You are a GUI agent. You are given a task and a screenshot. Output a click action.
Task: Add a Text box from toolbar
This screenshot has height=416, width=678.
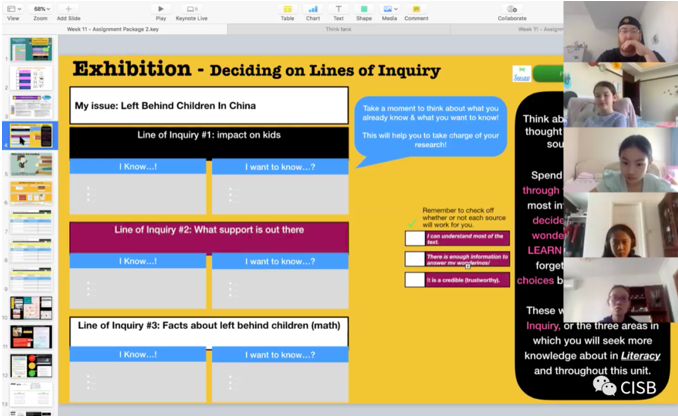pos(339,9)
